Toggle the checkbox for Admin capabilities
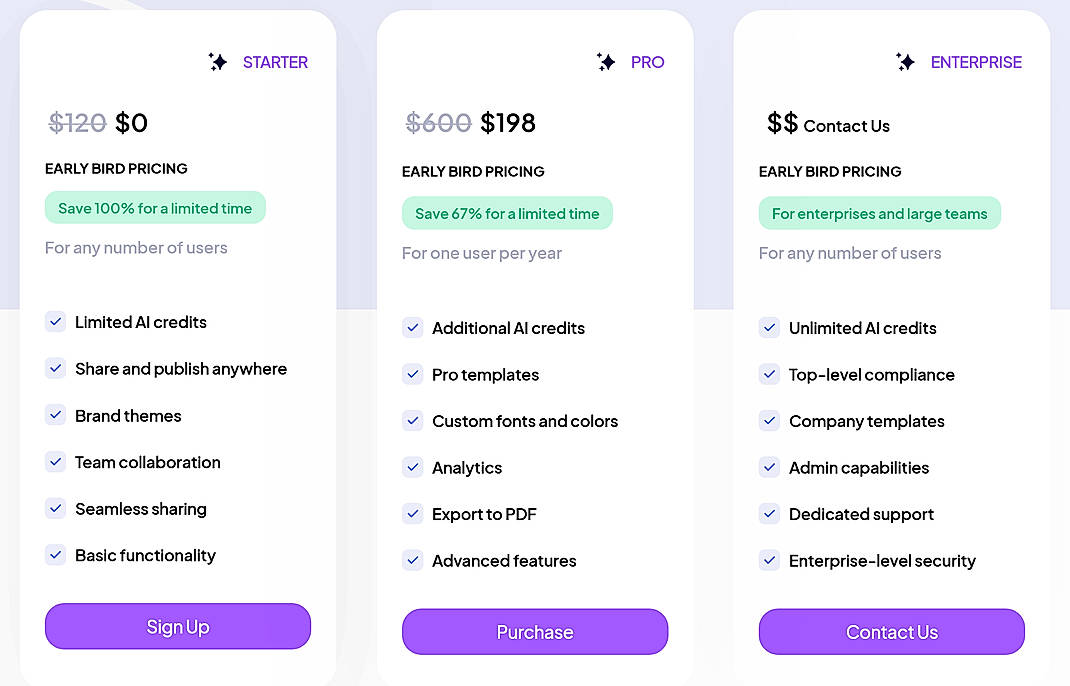Image resolution: width=1070 pixels, height=686 pixels. [770, 467]
